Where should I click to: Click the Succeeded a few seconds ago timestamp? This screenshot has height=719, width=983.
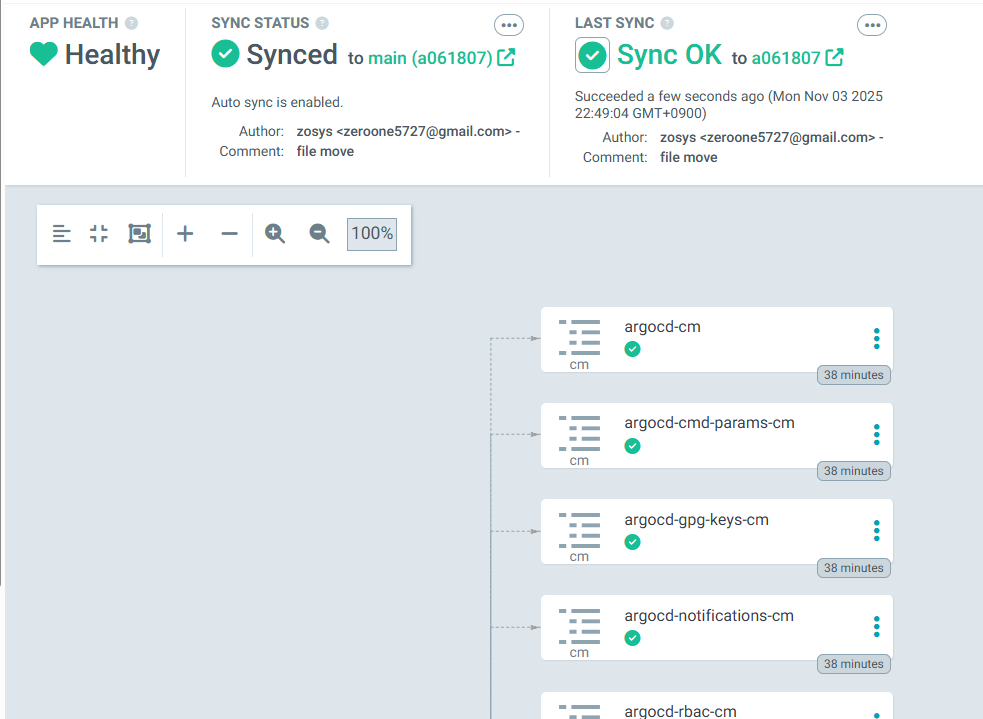pyautogui.click(x=729, y=105)
